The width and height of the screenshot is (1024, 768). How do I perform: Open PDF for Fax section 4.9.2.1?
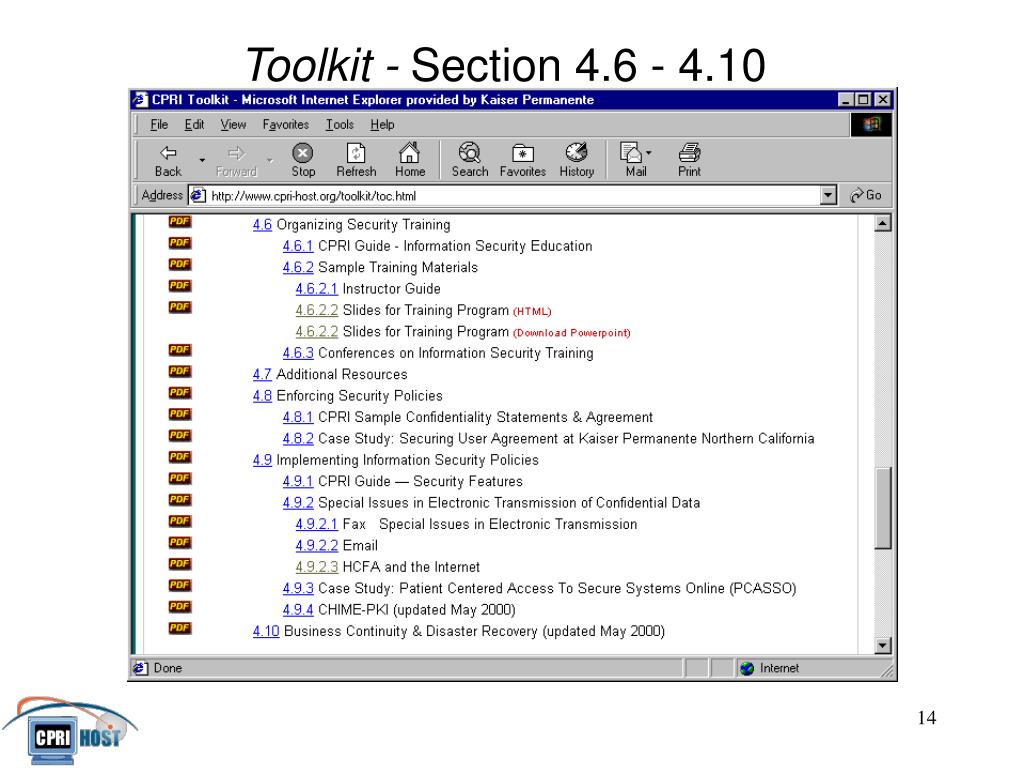180,521
